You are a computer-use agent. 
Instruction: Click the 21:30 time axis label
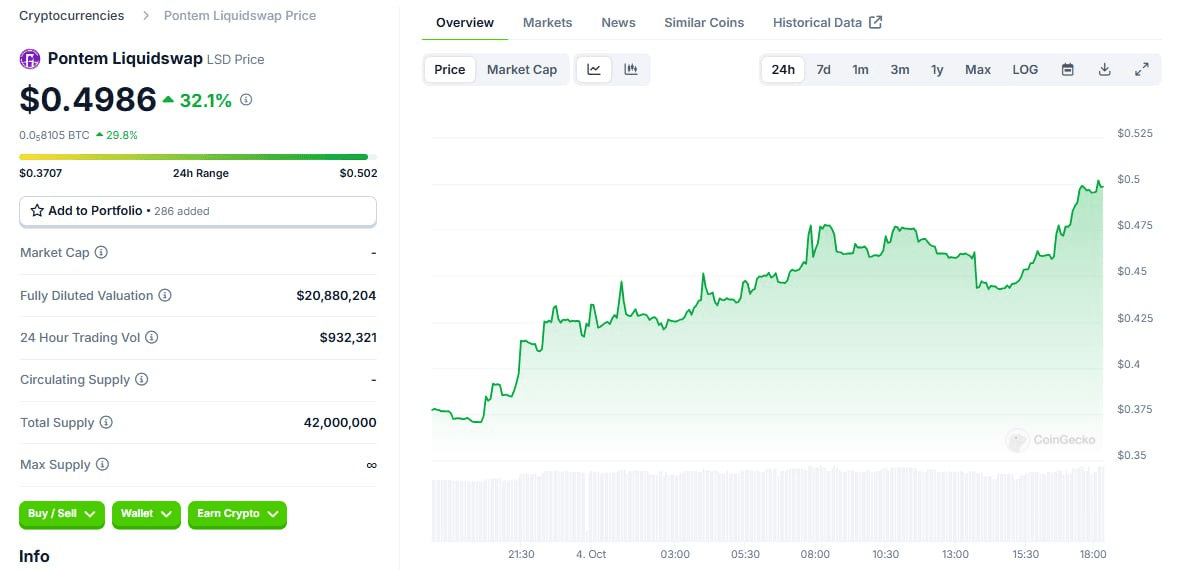[521, 554]
